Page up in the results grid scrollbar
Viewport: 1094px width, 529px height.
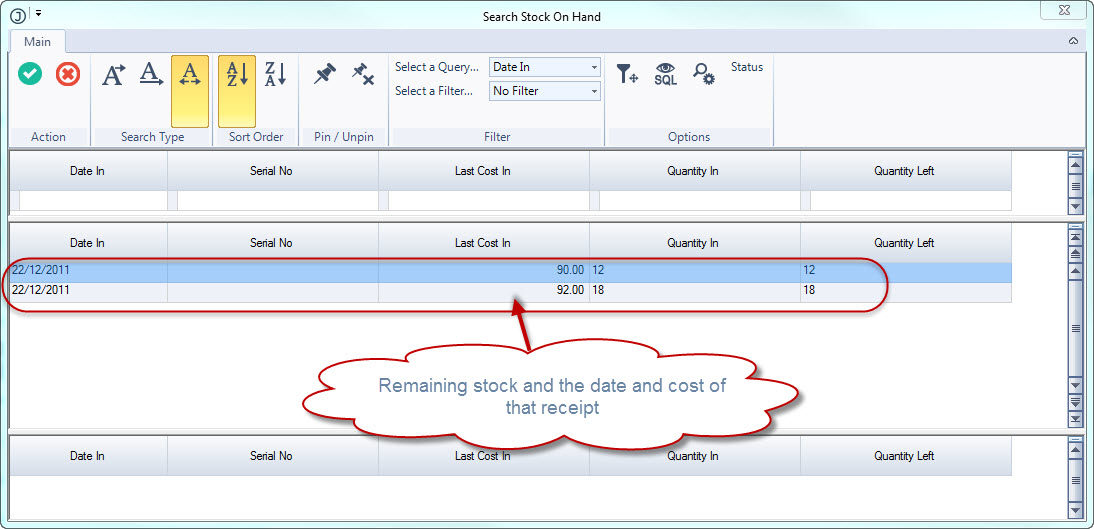(x=1075, y=253)
